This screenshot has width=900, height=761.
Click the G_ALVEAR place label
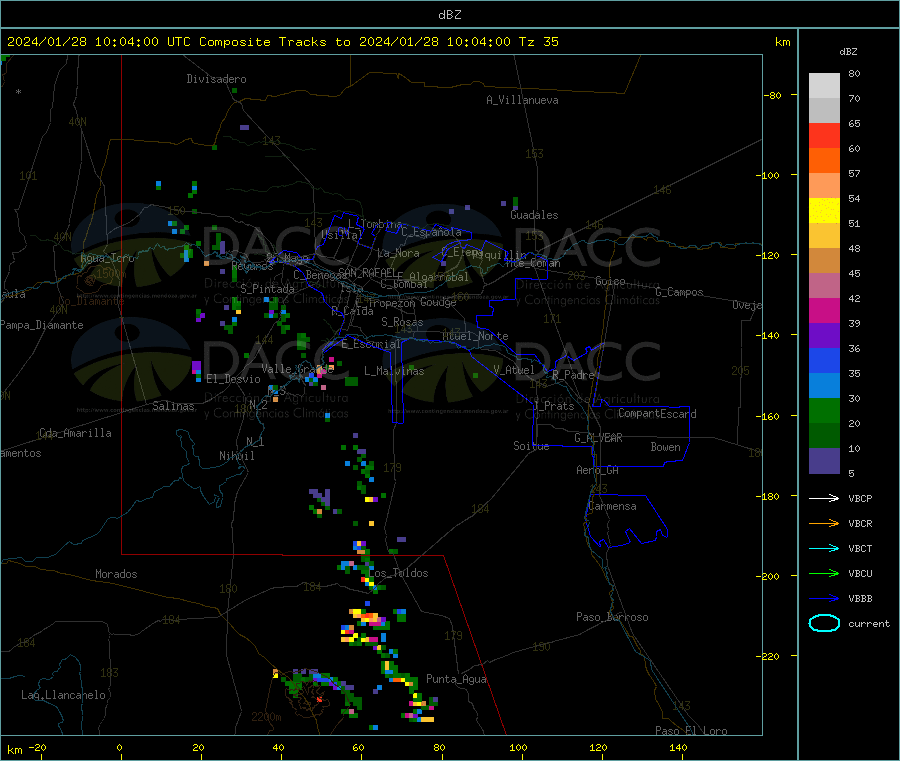(598, 438)
